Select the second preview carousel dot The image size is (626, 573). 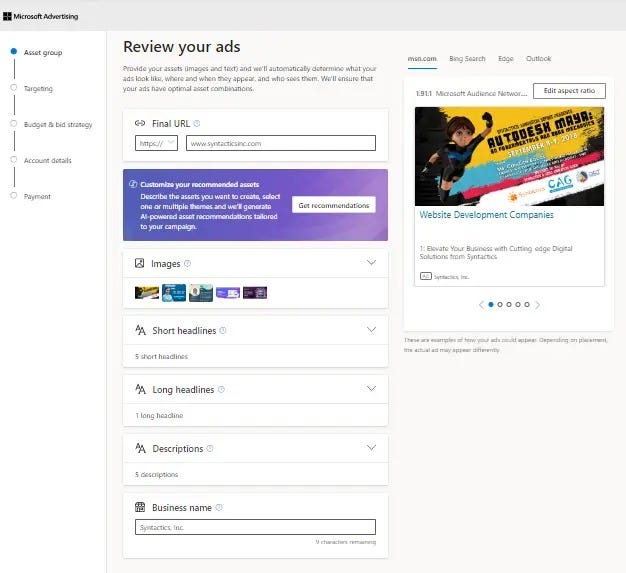[500, 304]
